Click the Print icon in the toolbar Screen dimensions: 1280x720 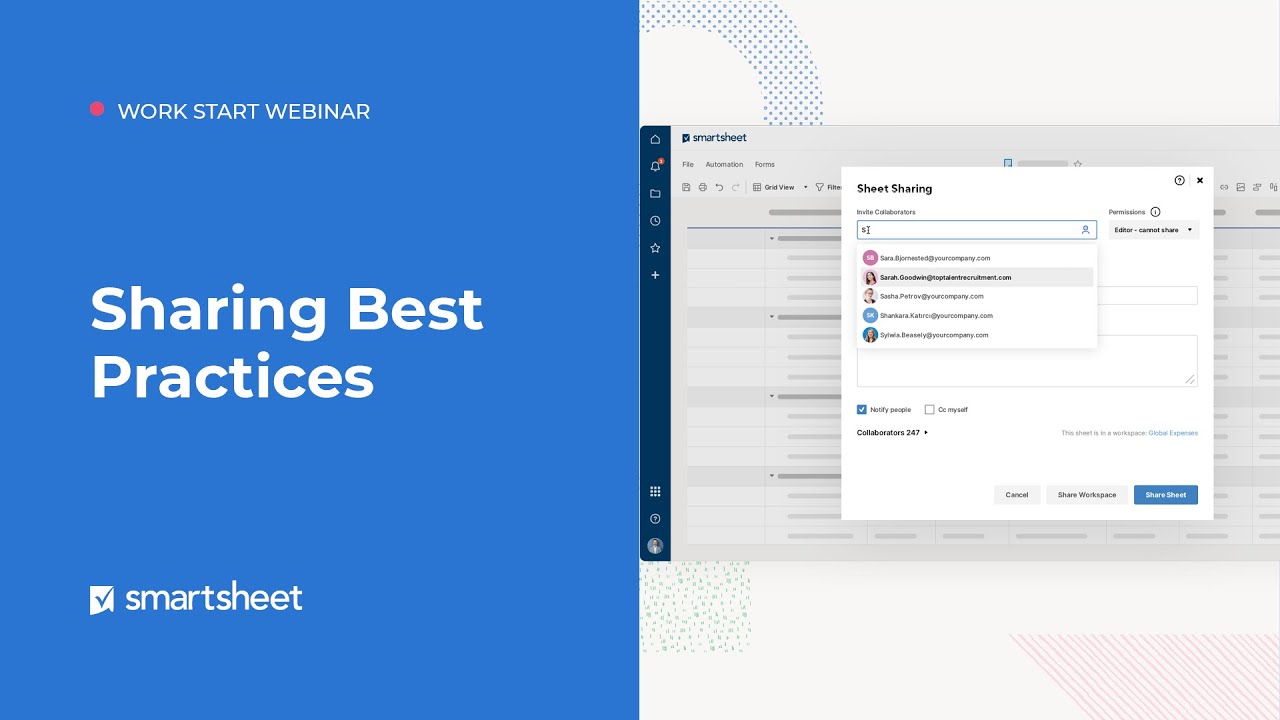click(702, 187)
